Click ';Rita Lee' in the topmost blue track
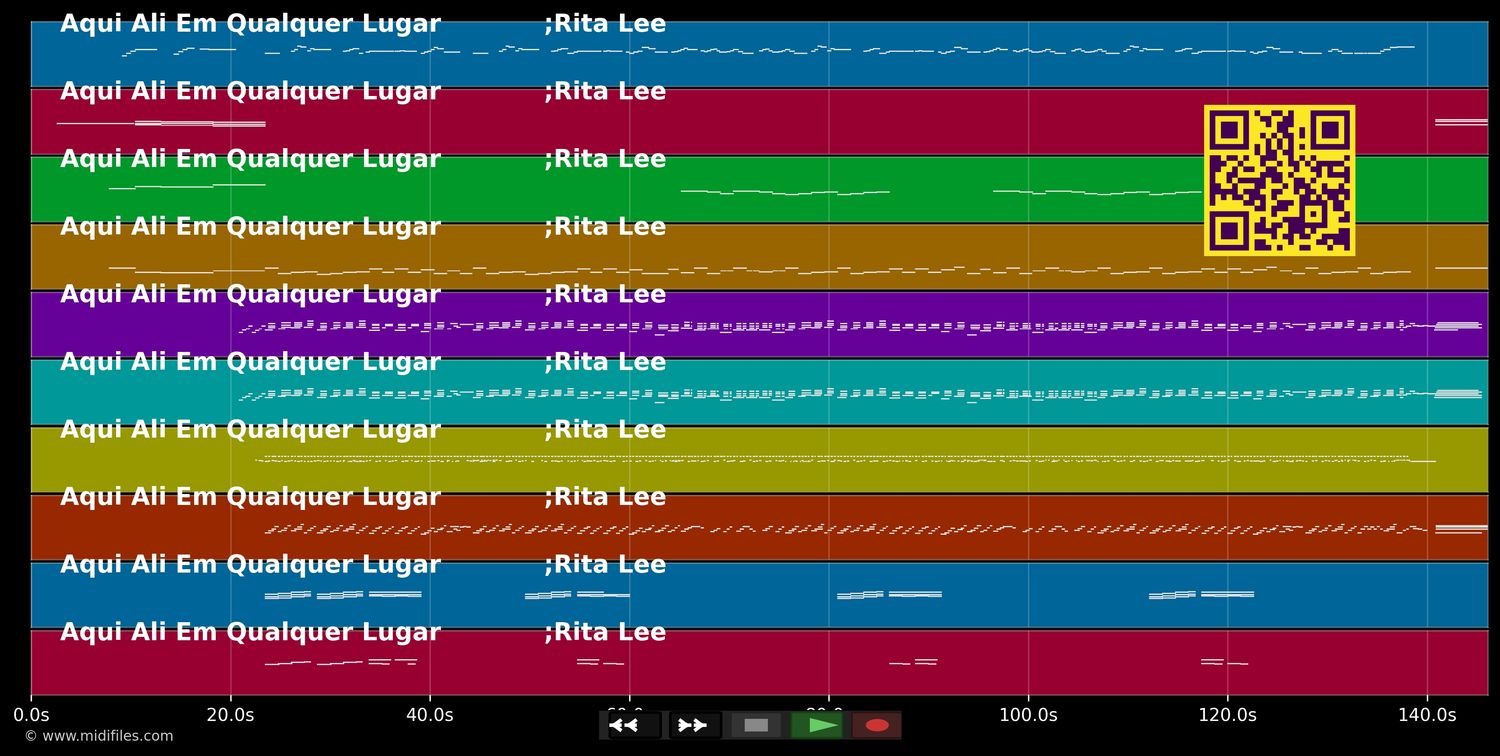Viewport: 1500px width, 756px height. pyautogui.click(x=605, y=24)
